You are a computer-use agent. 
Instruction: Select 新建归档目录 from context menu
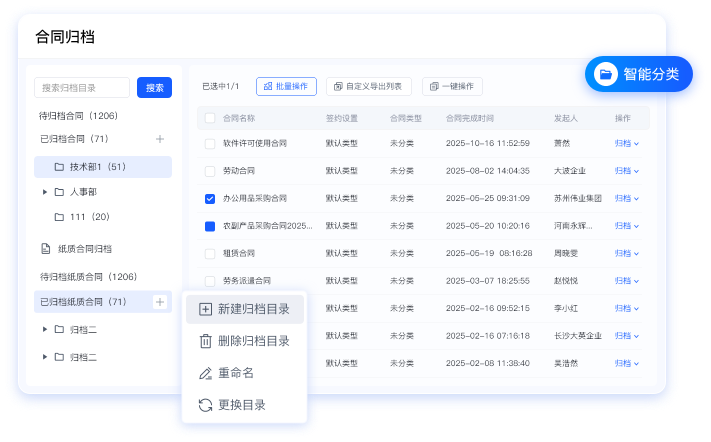tap(253, 309)
